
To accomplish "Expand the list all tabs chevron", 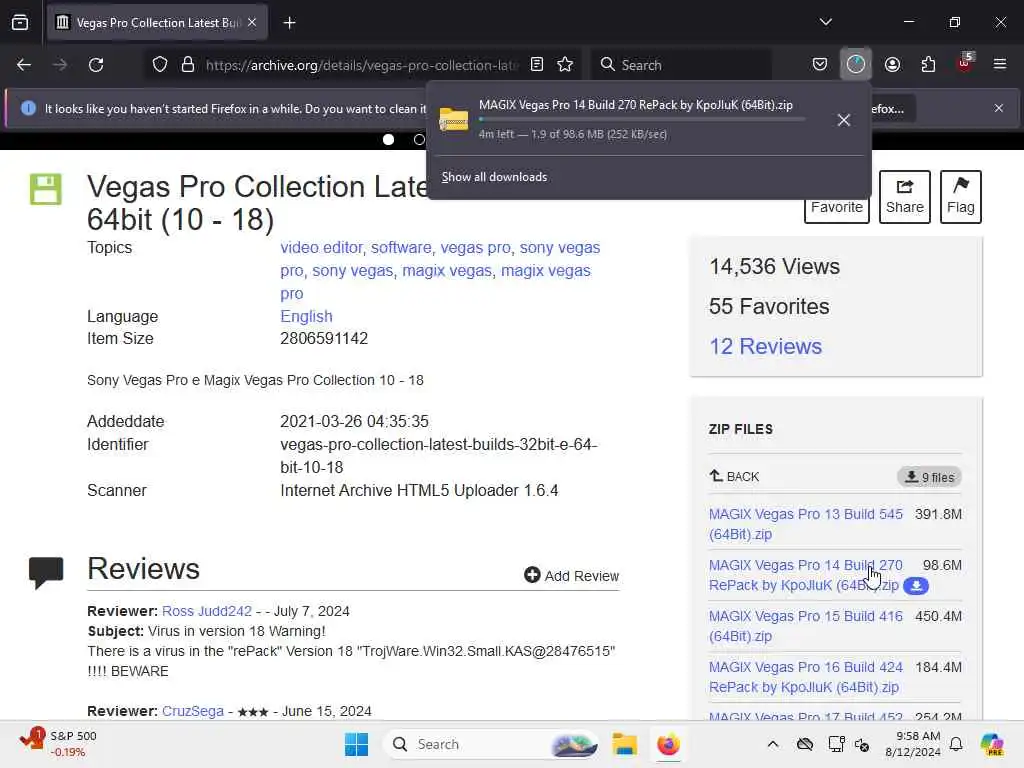I will pyautogui.click(x=825, y=22).
